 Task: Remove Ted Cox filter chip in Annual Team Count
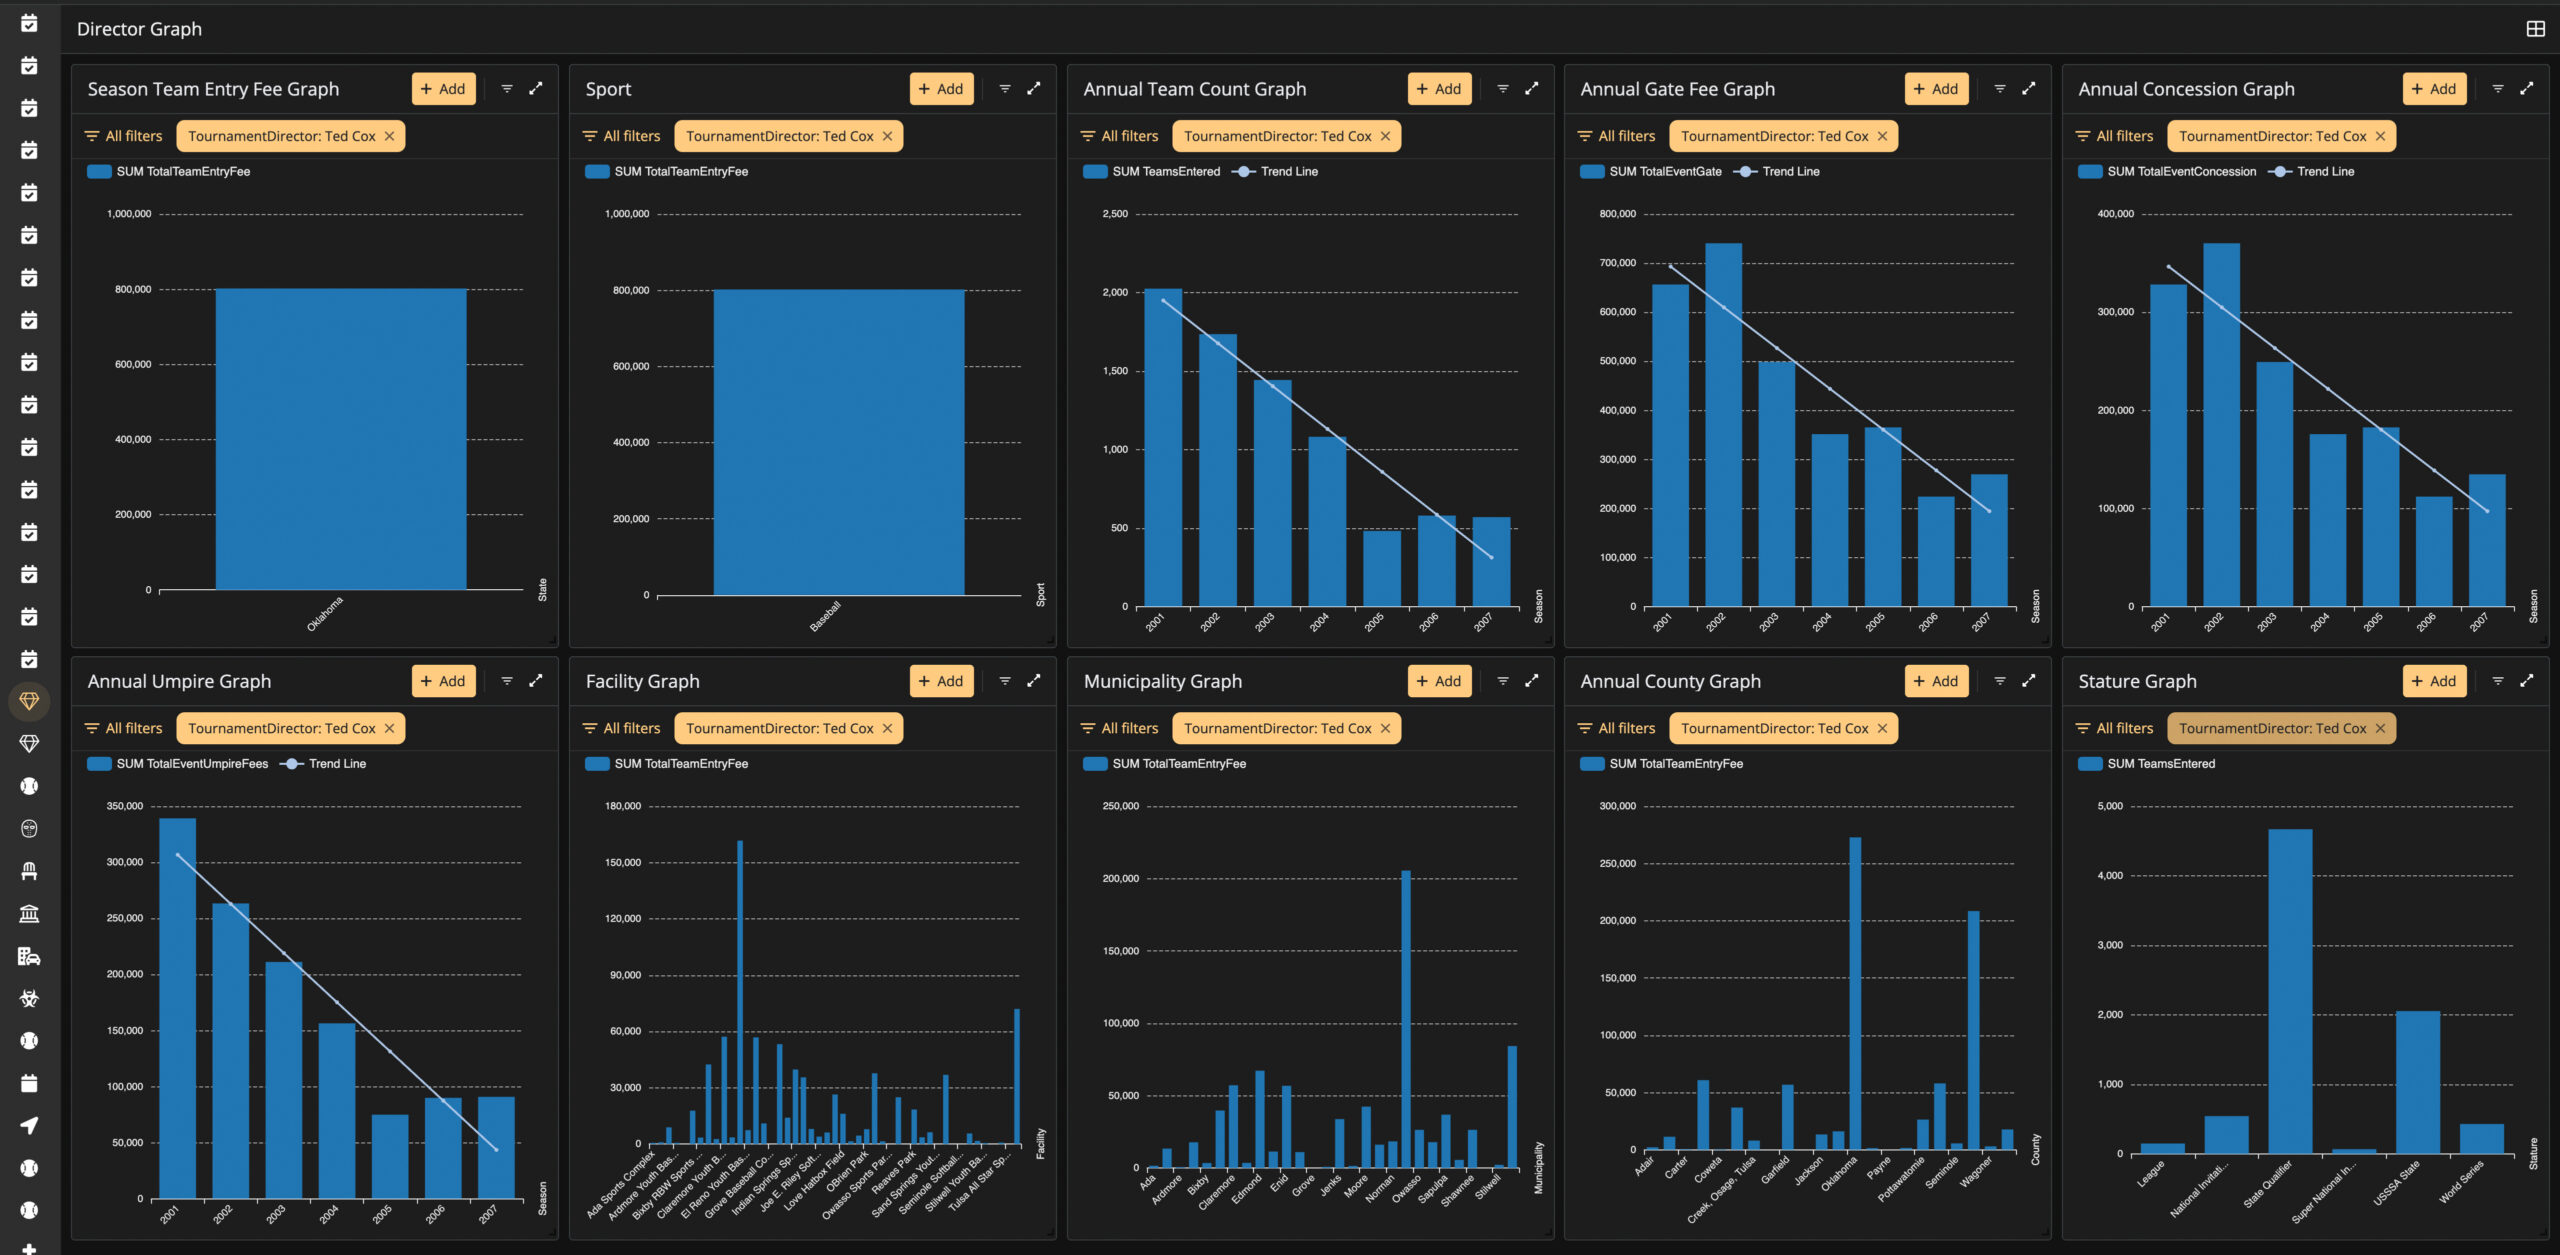tap(1386, 136)
